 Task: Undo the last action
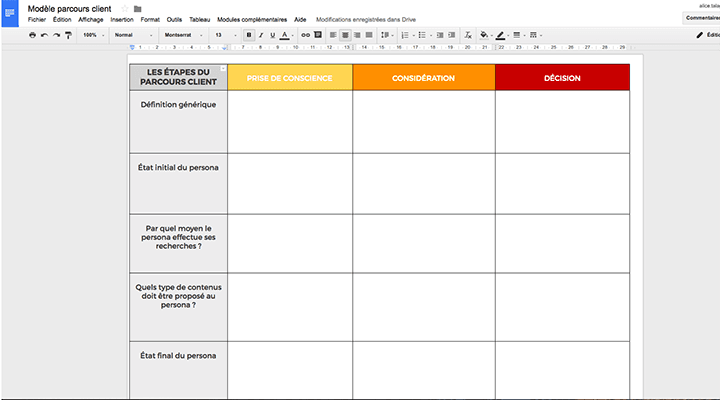[44, 35]
